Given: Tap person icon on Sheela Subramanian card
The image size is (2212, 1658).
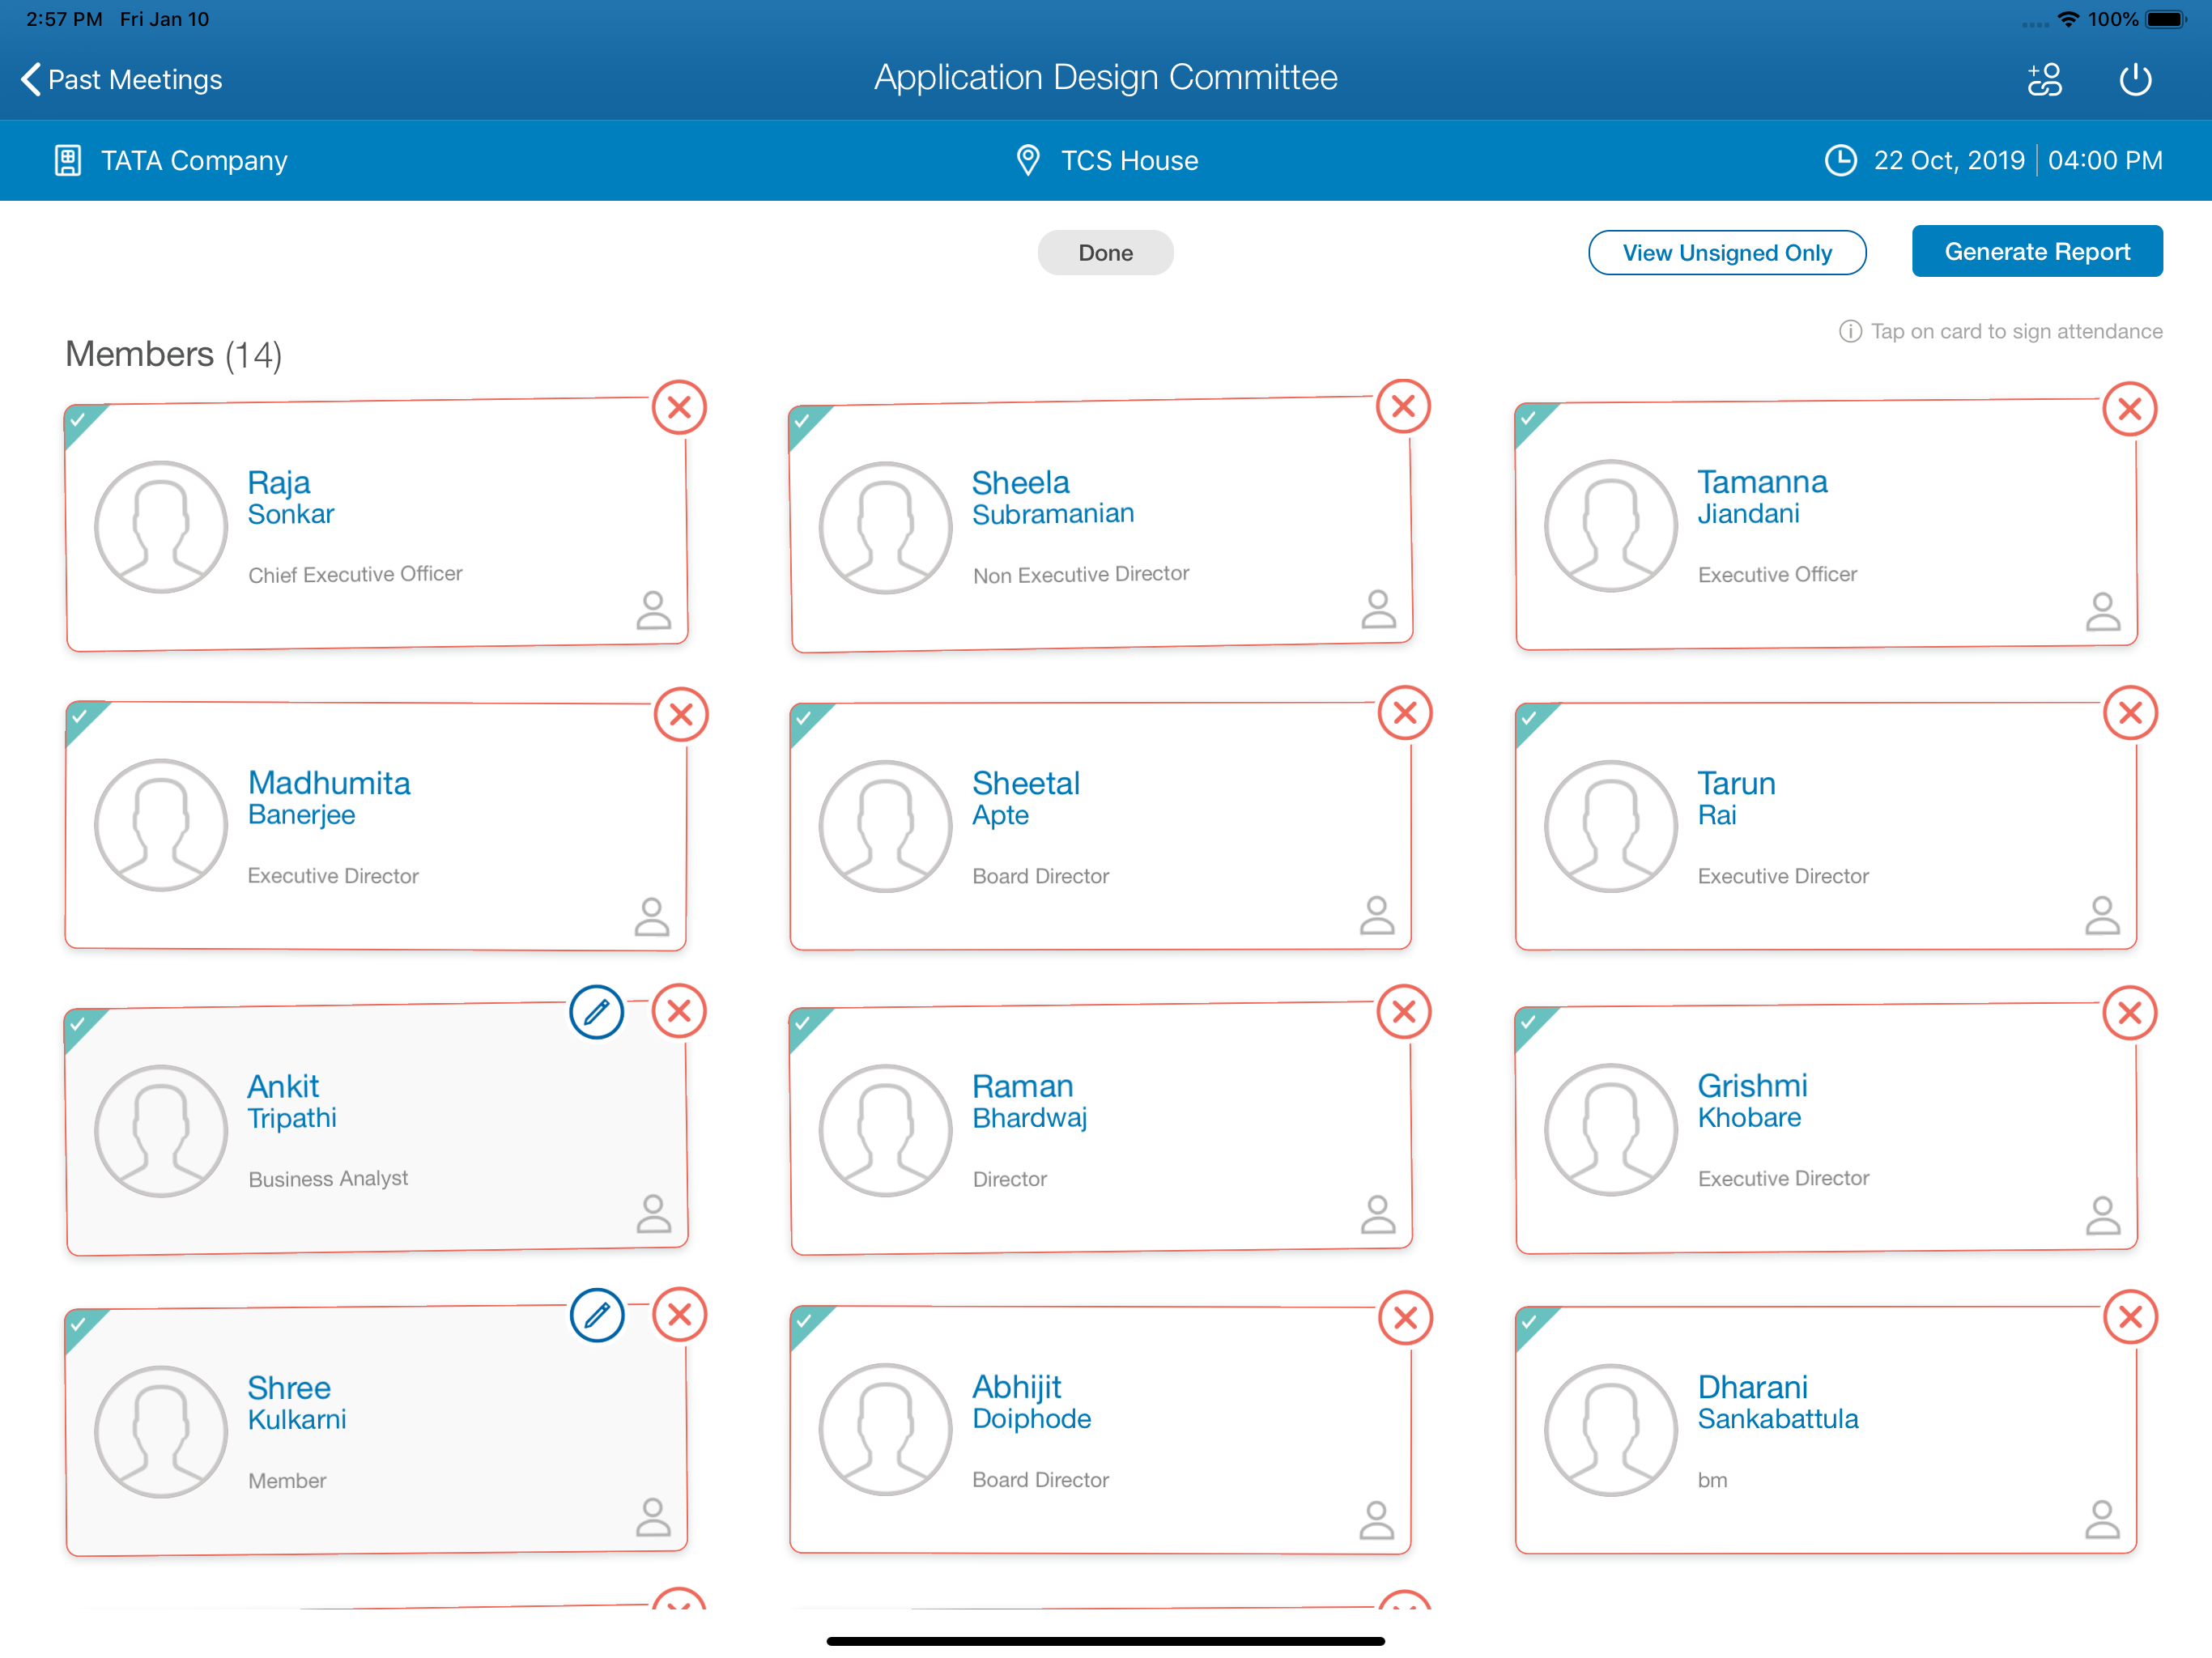Looking at the screenshot, I should 1378,609.
